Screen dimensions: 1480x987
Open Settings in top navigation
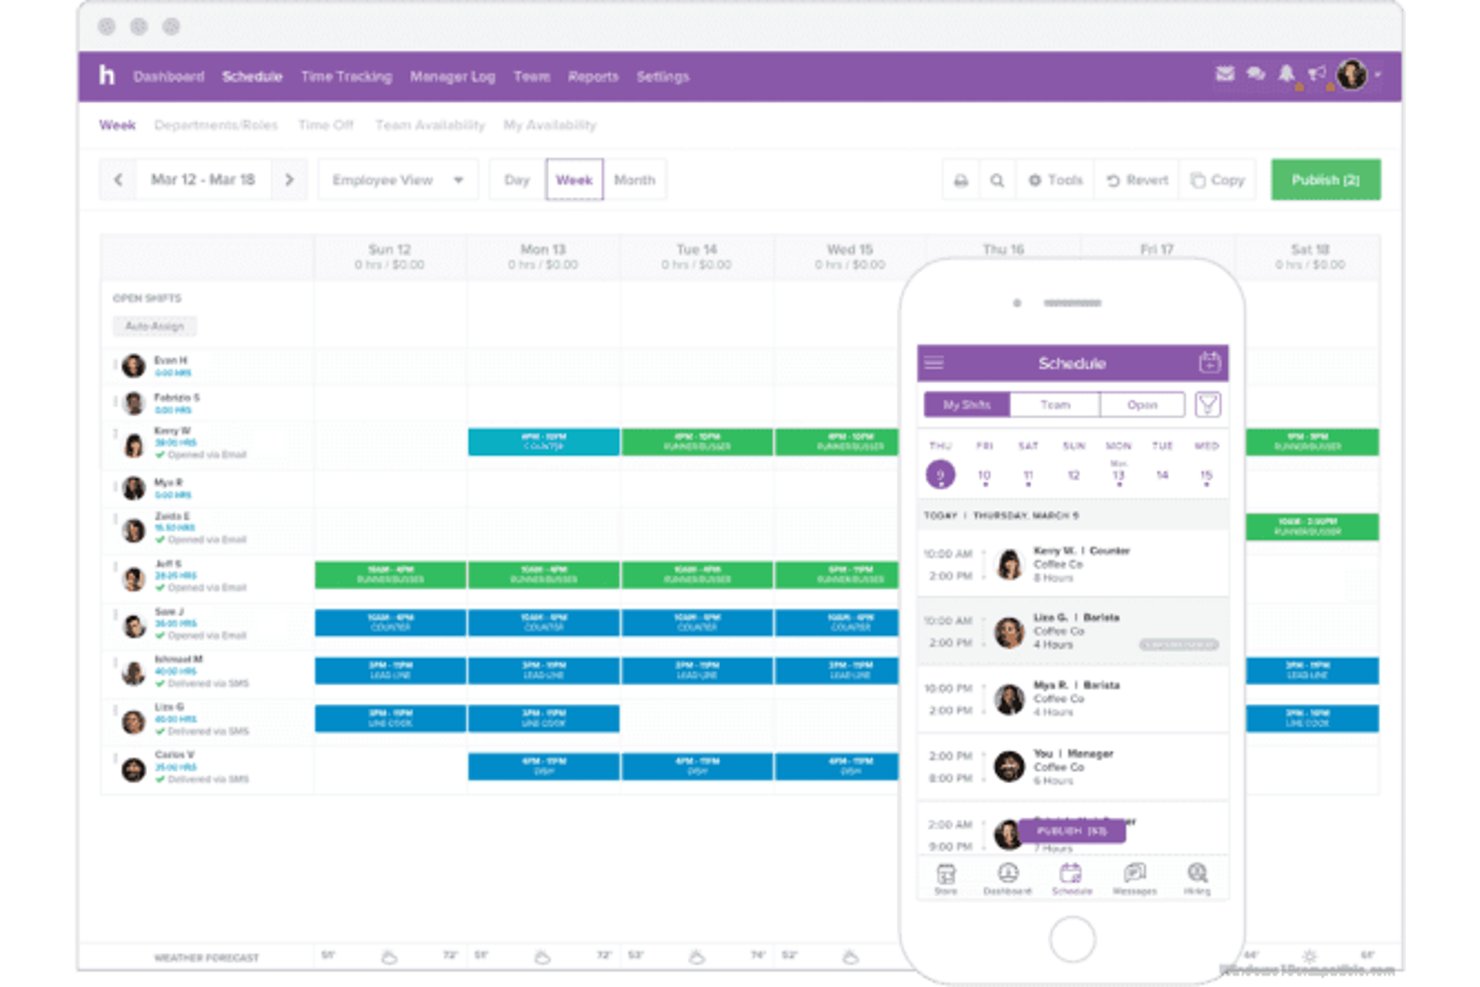click(662, 76)
